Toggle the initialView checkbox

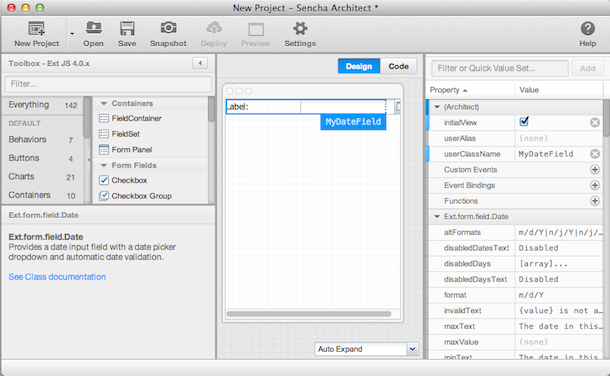click(524, 122)
